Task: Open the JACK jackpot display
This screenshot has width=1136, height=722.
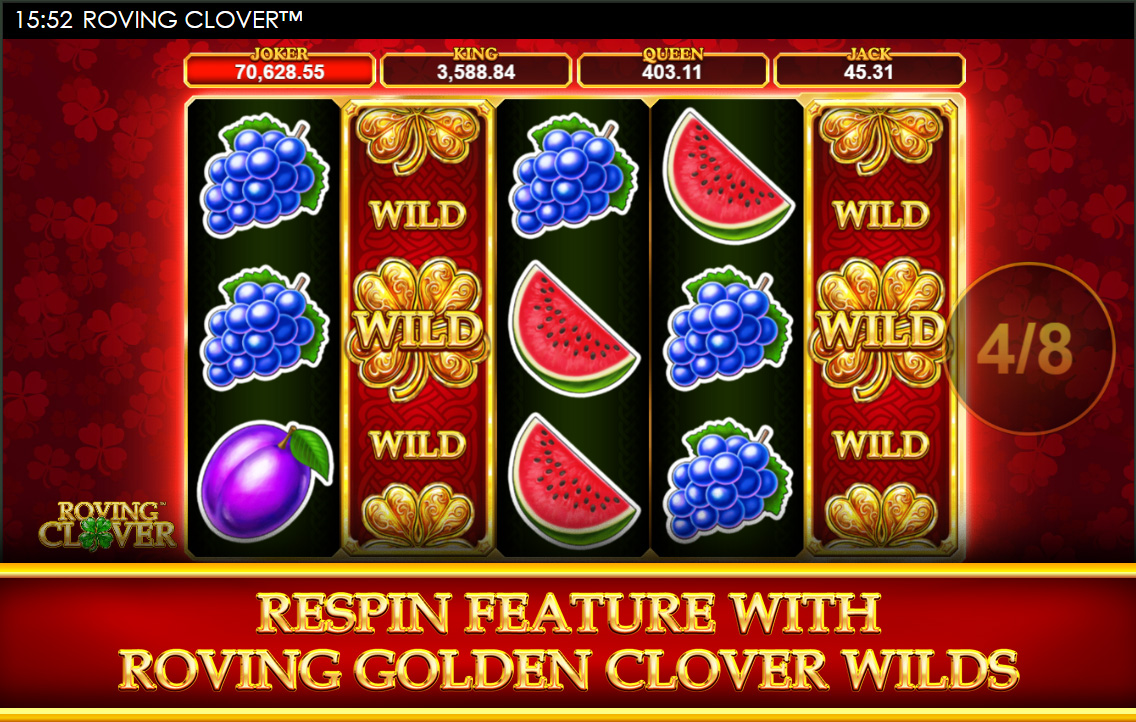Action: pyautogui.click(x=869, y=67)
